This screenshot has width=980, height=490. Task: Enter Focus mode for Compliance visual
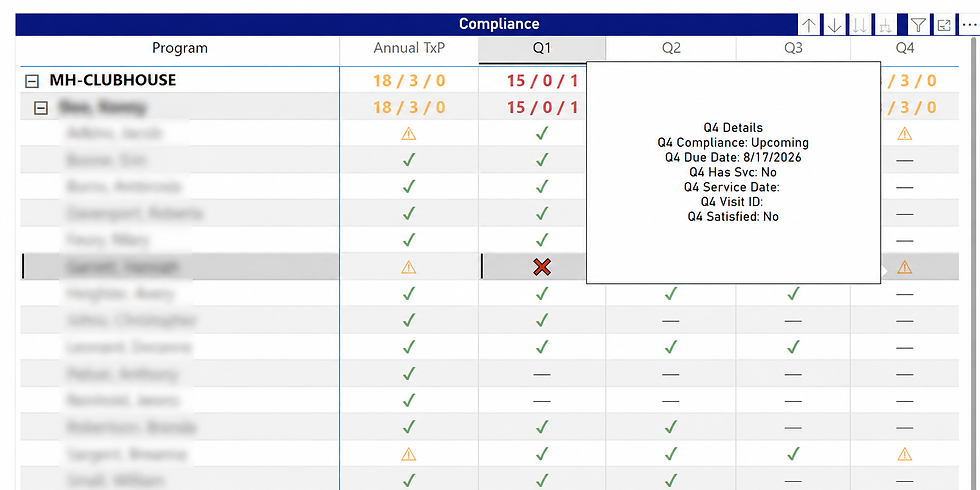pos(944,26)
